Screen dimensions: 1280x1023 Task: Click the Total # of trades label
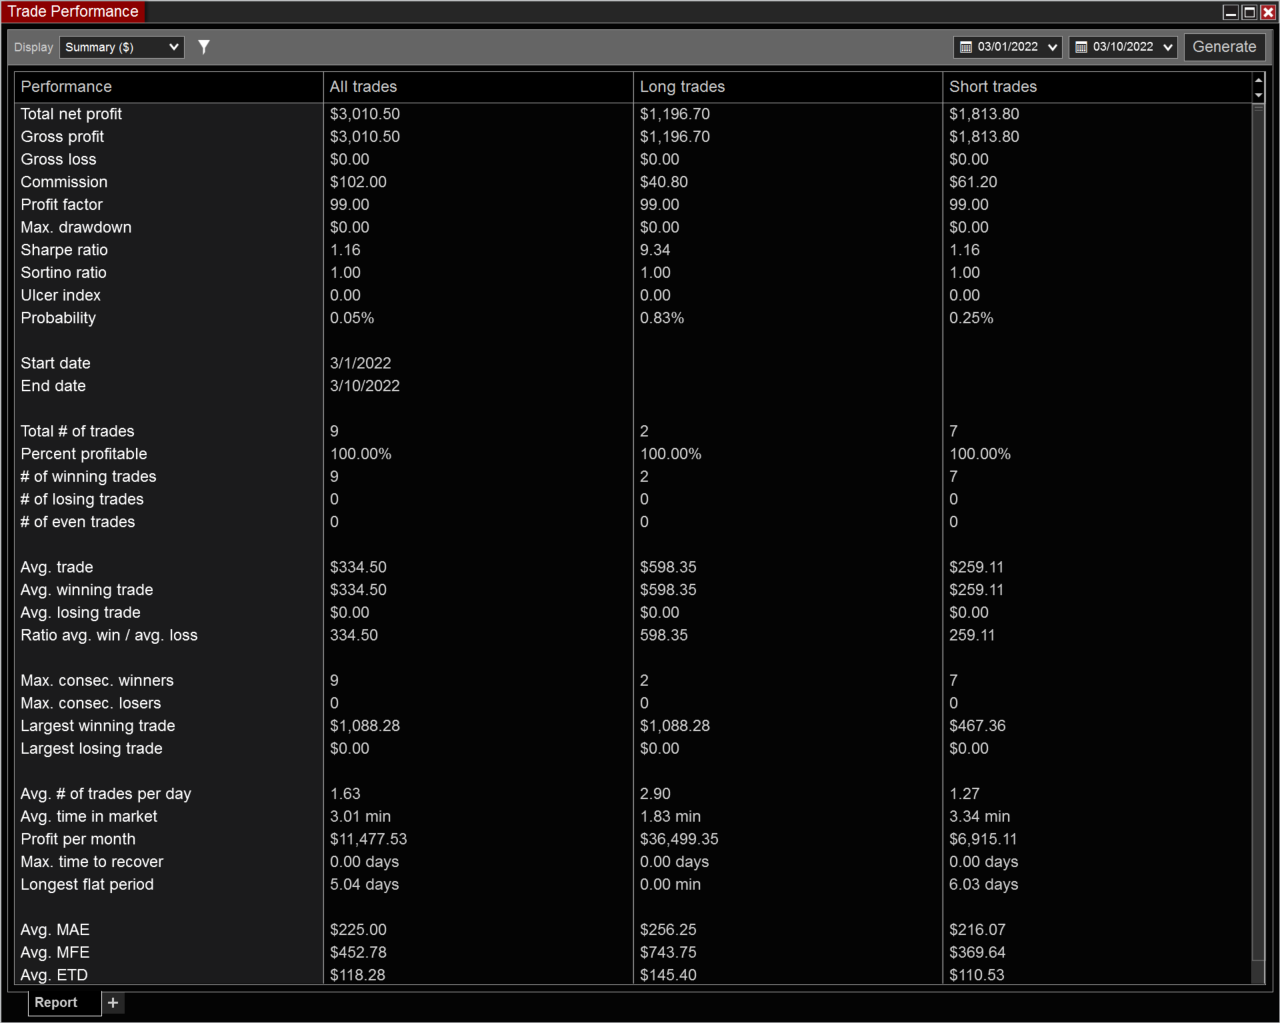coord(77,431)
